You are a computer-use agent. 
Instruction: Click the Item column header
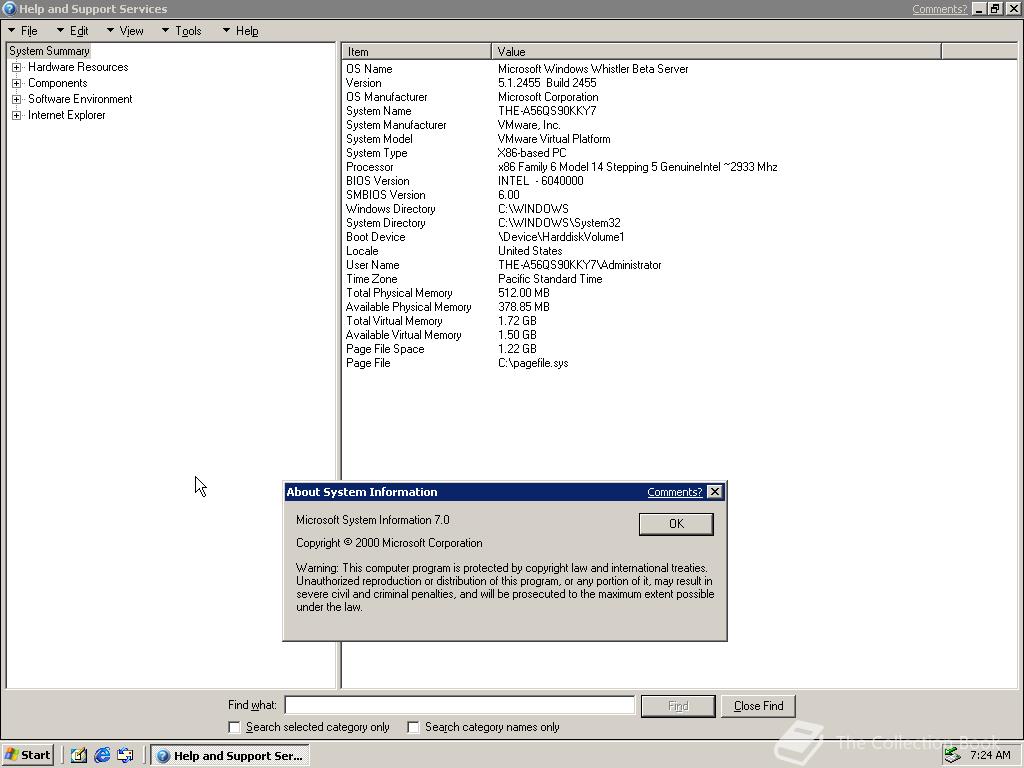click(x=417, y=52)
